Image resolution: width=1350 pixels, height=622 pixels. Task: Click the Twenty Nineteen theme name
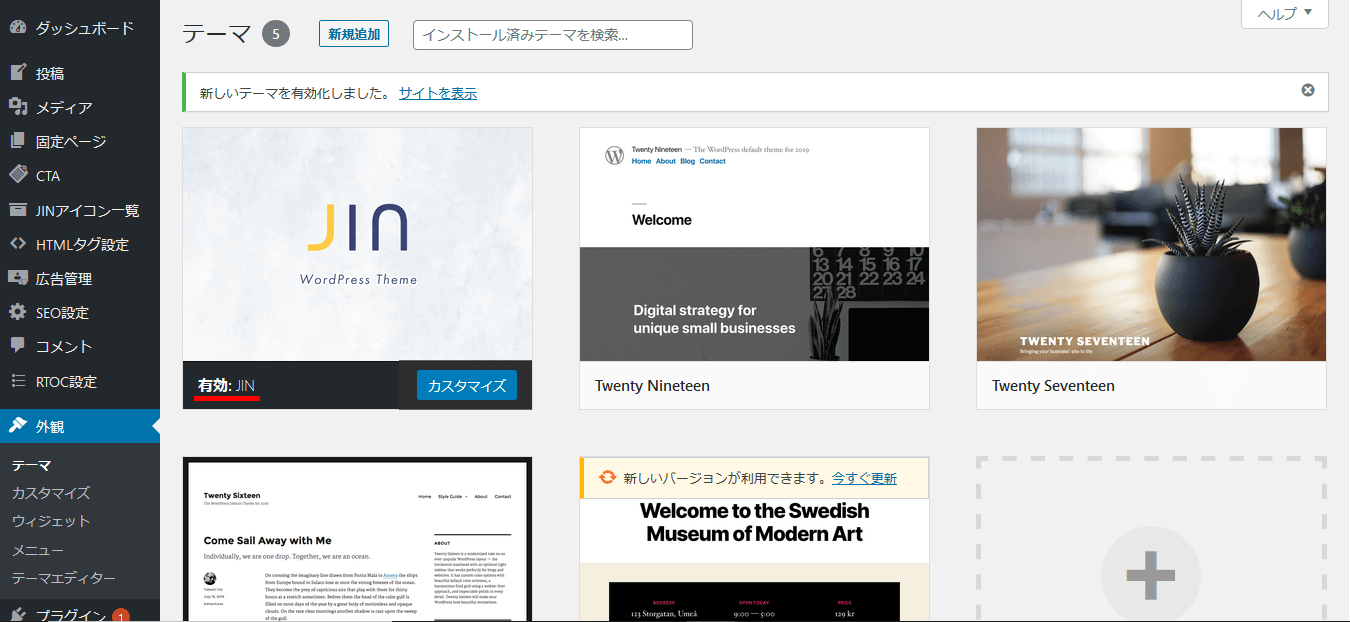click(x=653, y=385)
